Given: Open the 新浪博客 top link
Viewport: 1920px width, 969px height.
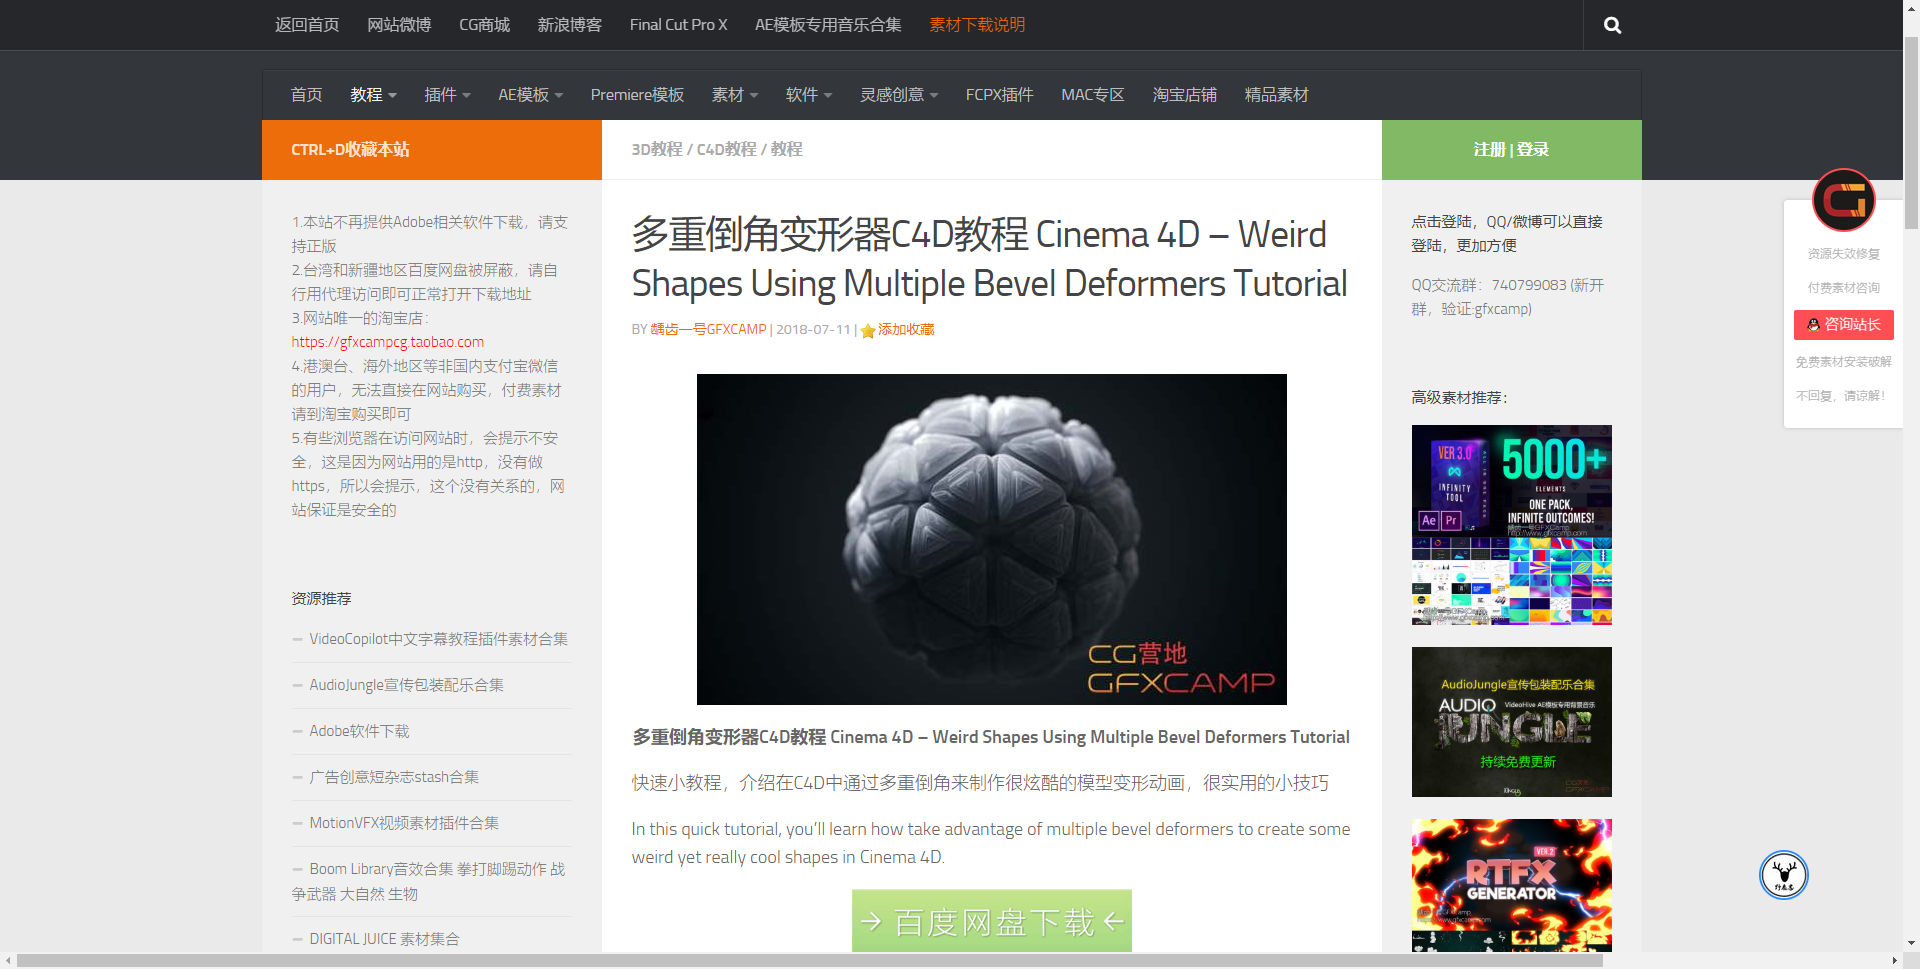Looking at the screenshot, I should pos(569,25).
